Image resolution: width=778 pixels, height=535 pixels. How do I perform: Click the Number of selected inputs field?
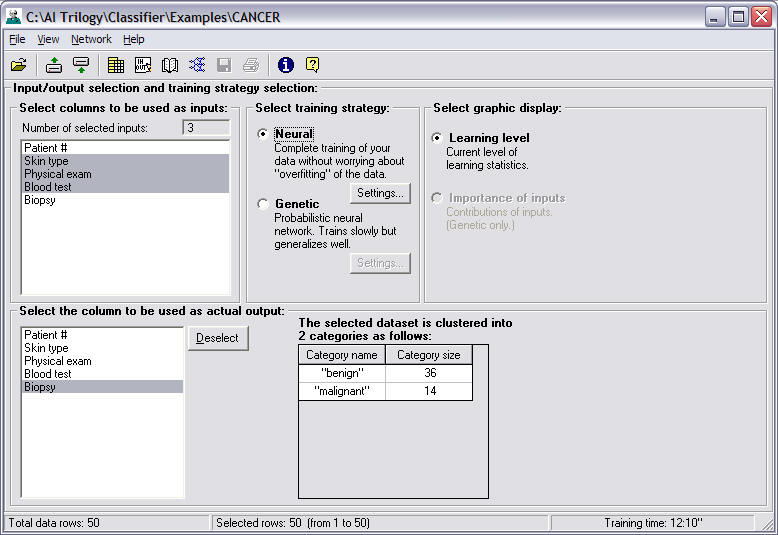pos(206,128)
